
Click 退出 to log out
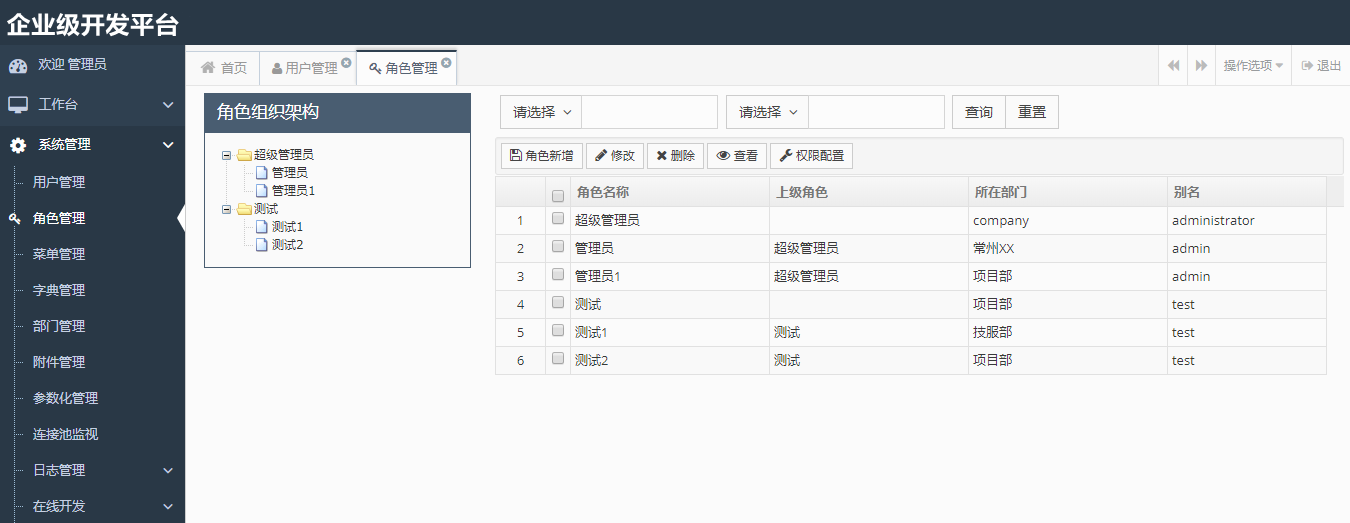(1321, 65)
